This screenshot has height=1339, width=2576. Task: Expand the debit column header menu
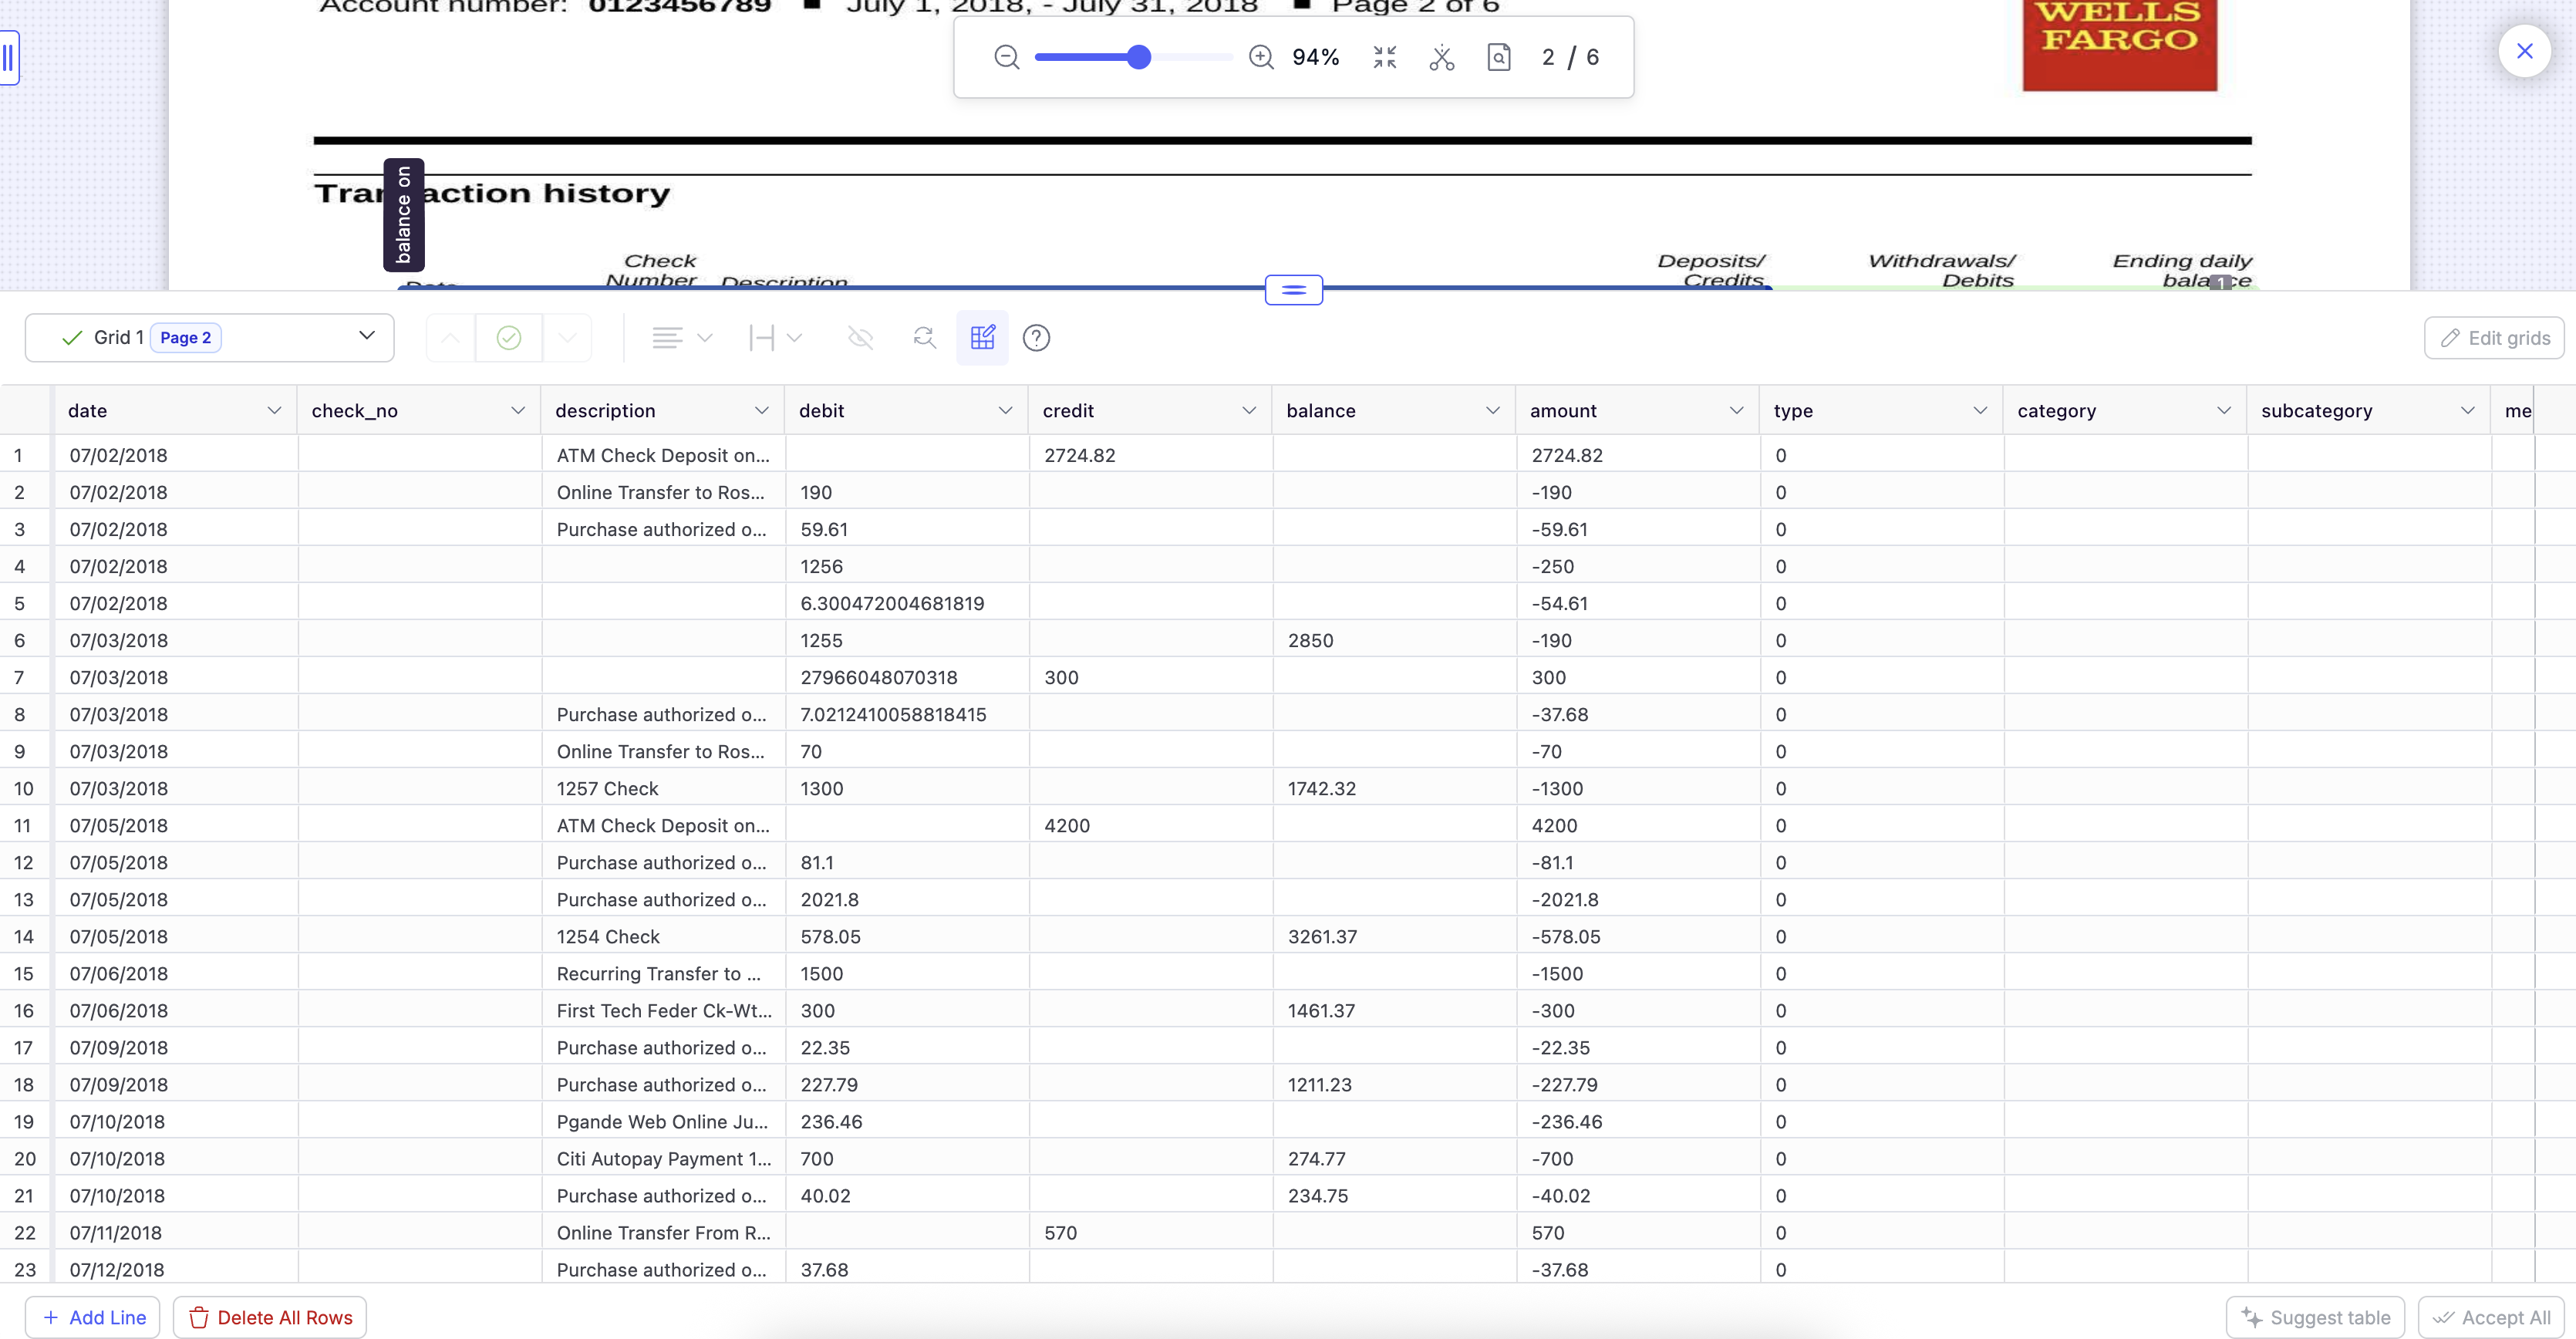(x=1005, y=411)
